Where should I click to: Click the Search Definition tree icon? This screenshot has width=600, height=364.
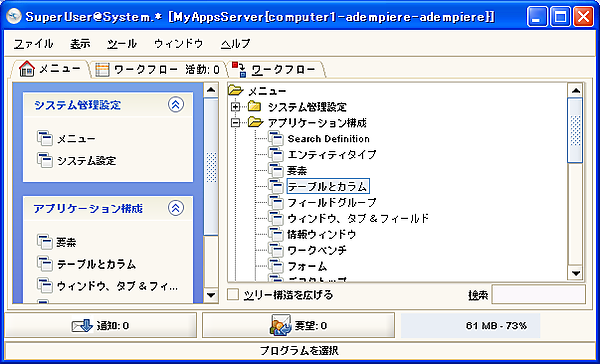276,138
